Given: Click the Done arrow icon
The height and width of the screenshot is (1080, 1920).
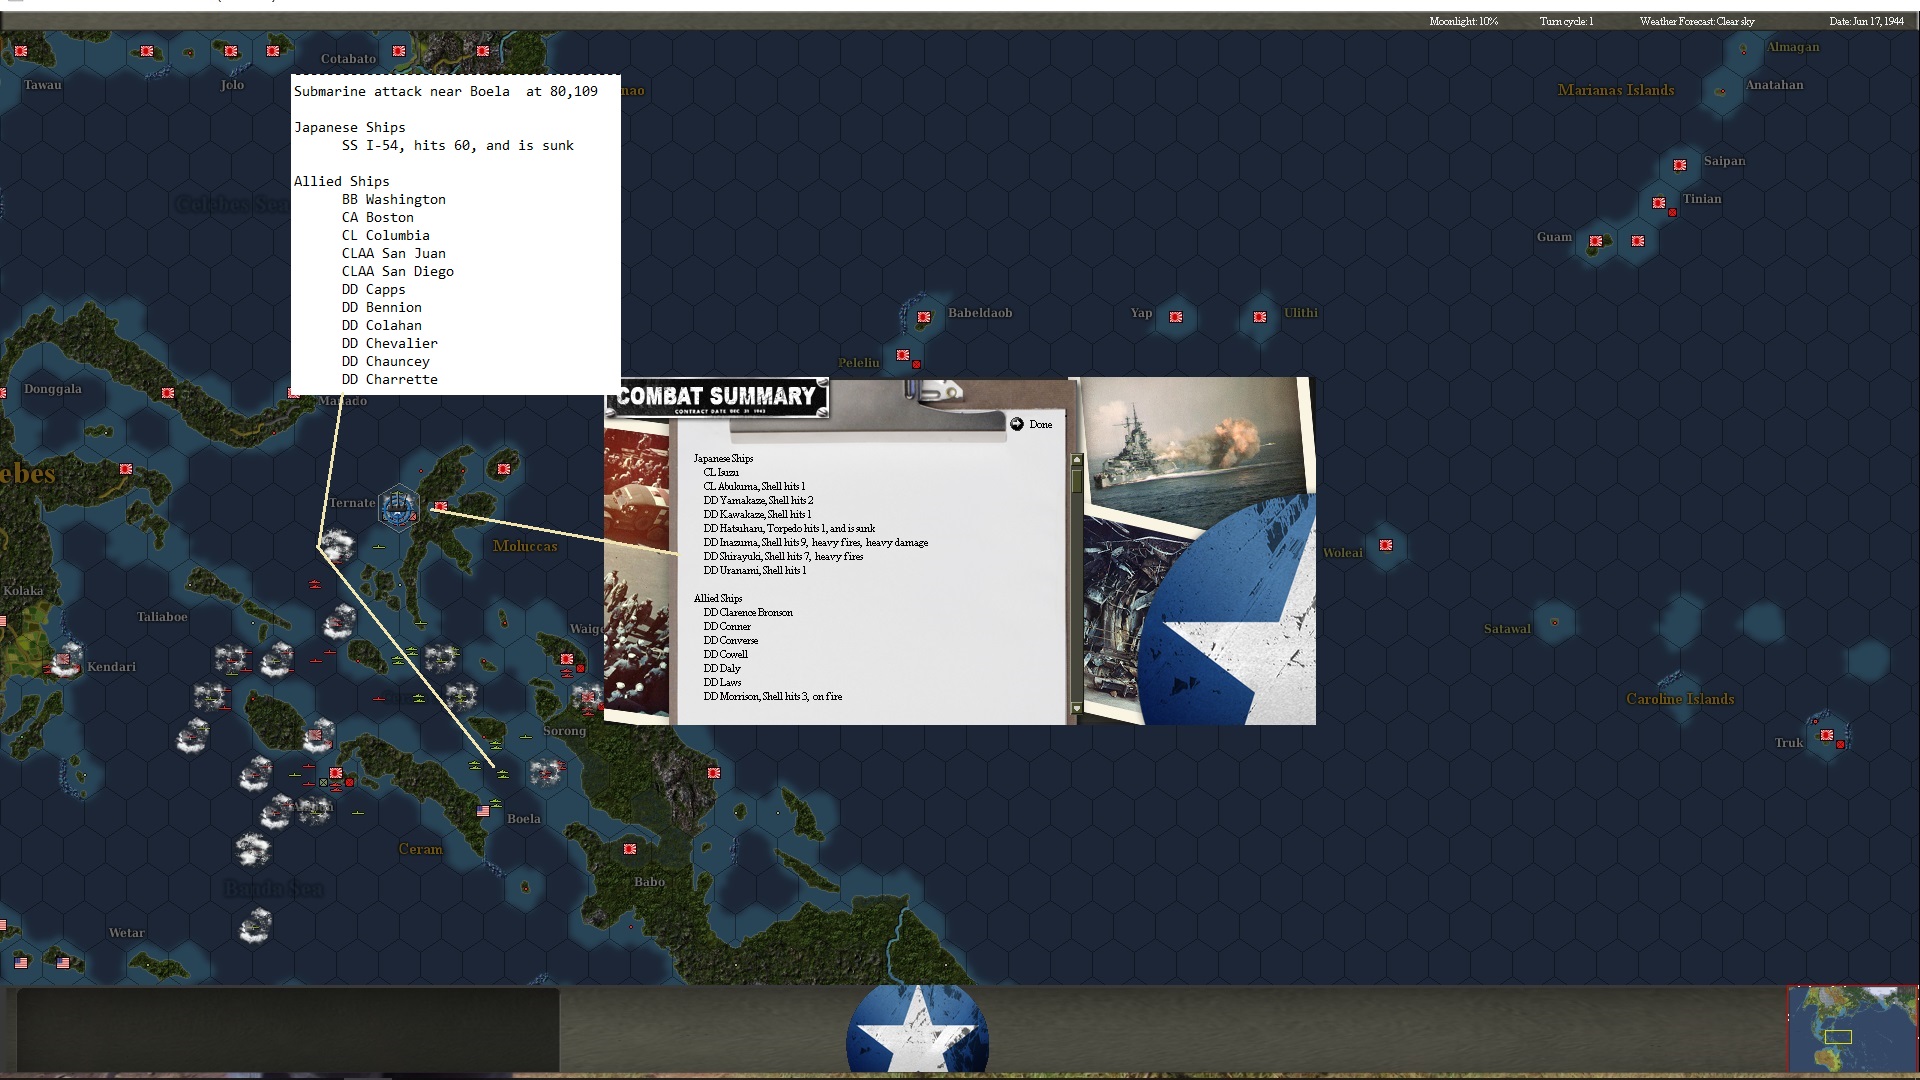Looking at the screenshot, I should coord(1017,424).
